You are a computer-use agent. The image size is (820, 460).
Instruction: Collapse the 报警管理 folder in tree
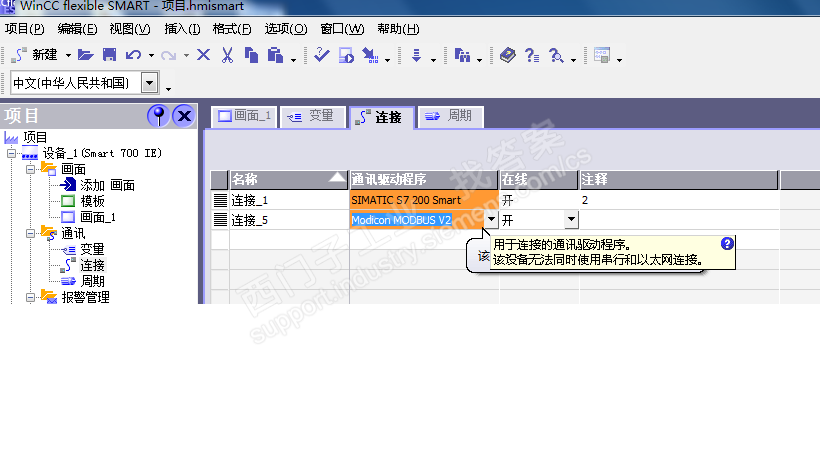[30, 297]
